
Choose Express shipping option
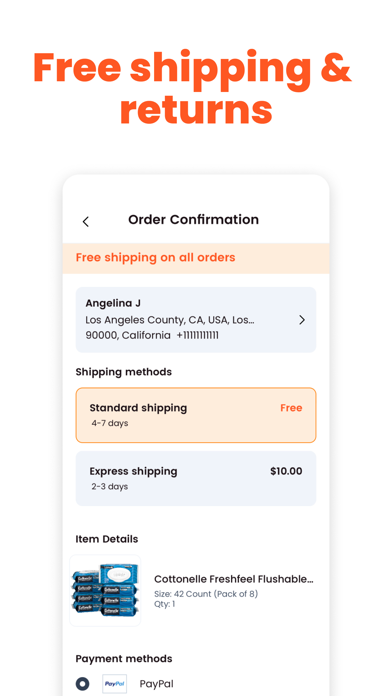tap(196, 478)
